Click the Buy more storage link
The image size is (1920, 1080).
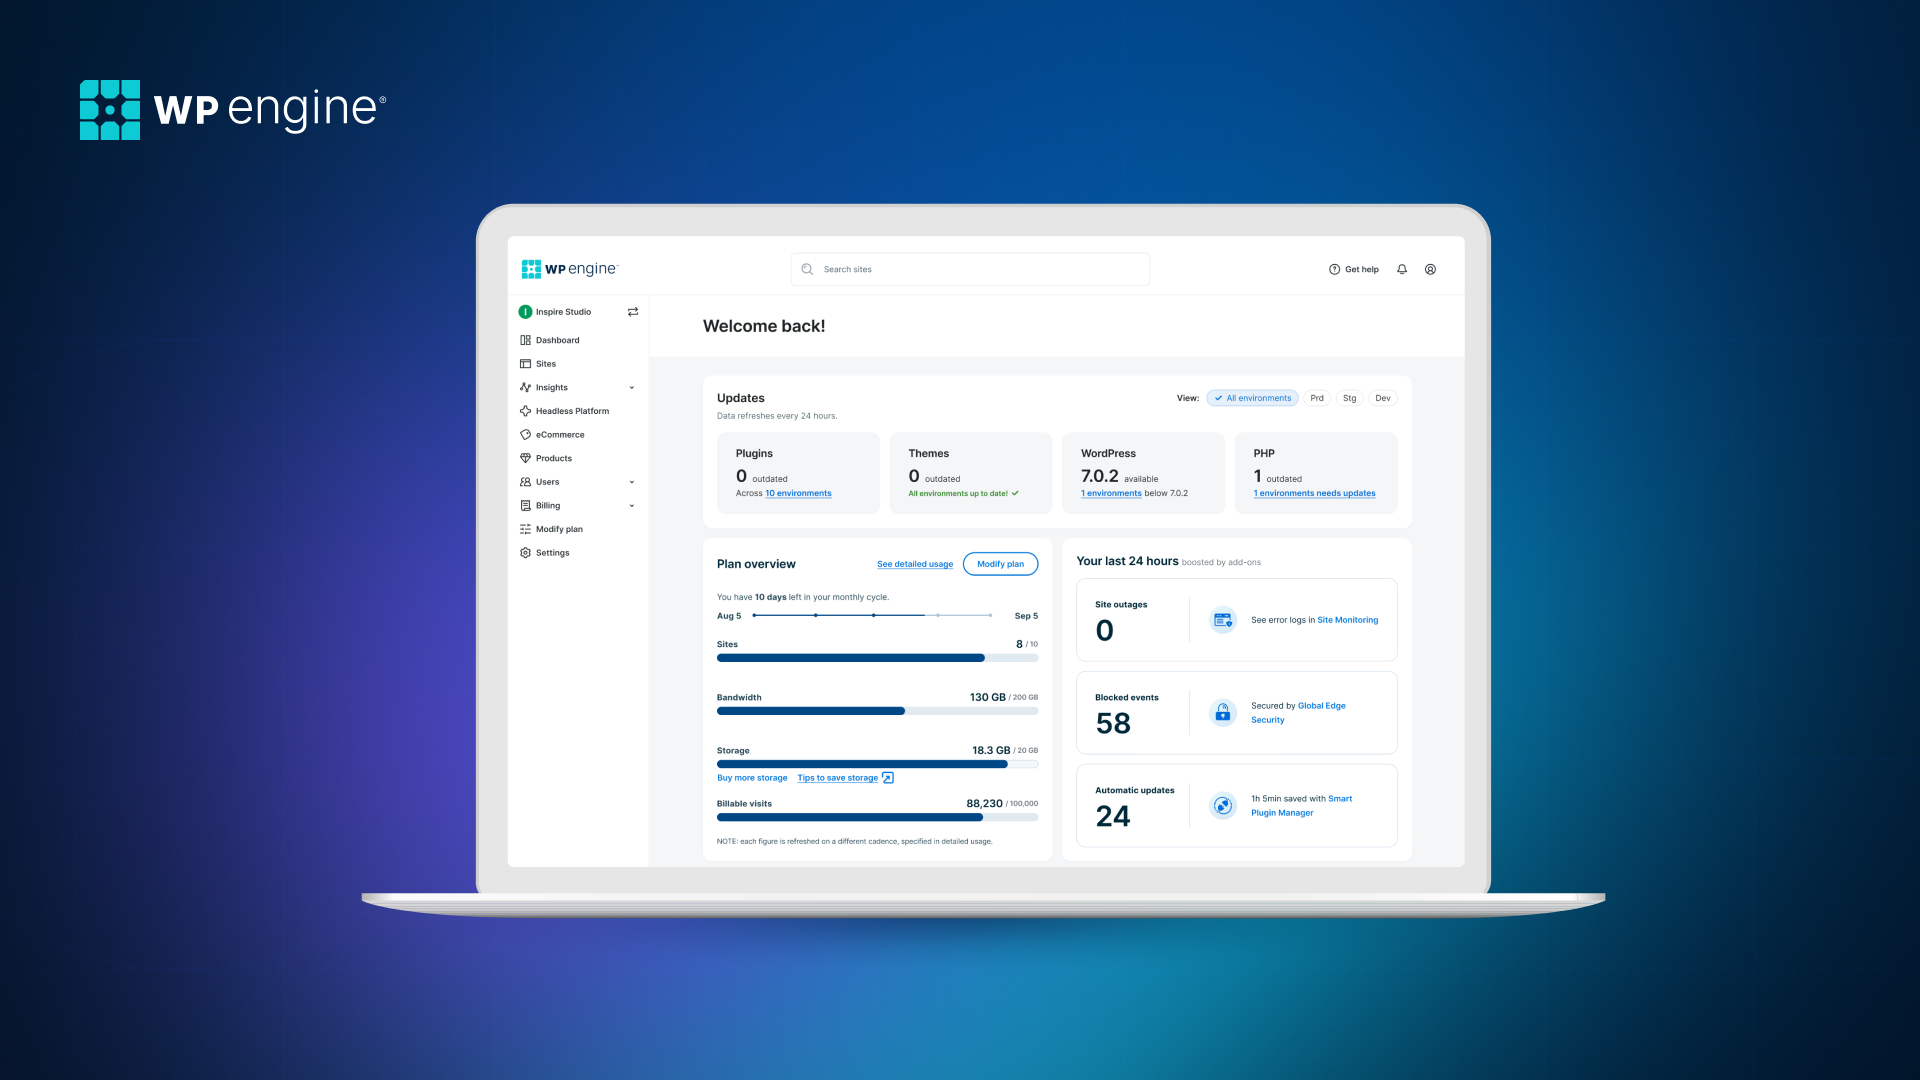pos(752,778)
